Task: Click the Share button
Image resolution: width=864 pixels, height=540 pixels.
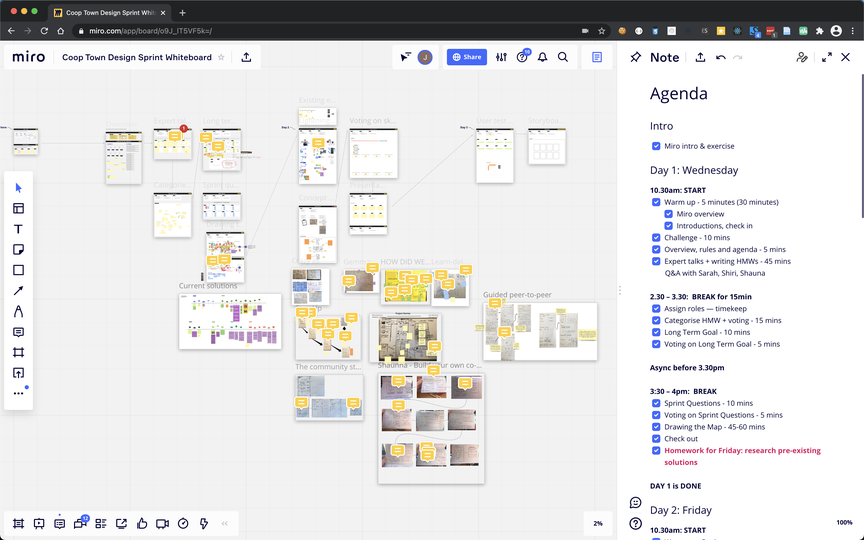Action: pos(467,57)
